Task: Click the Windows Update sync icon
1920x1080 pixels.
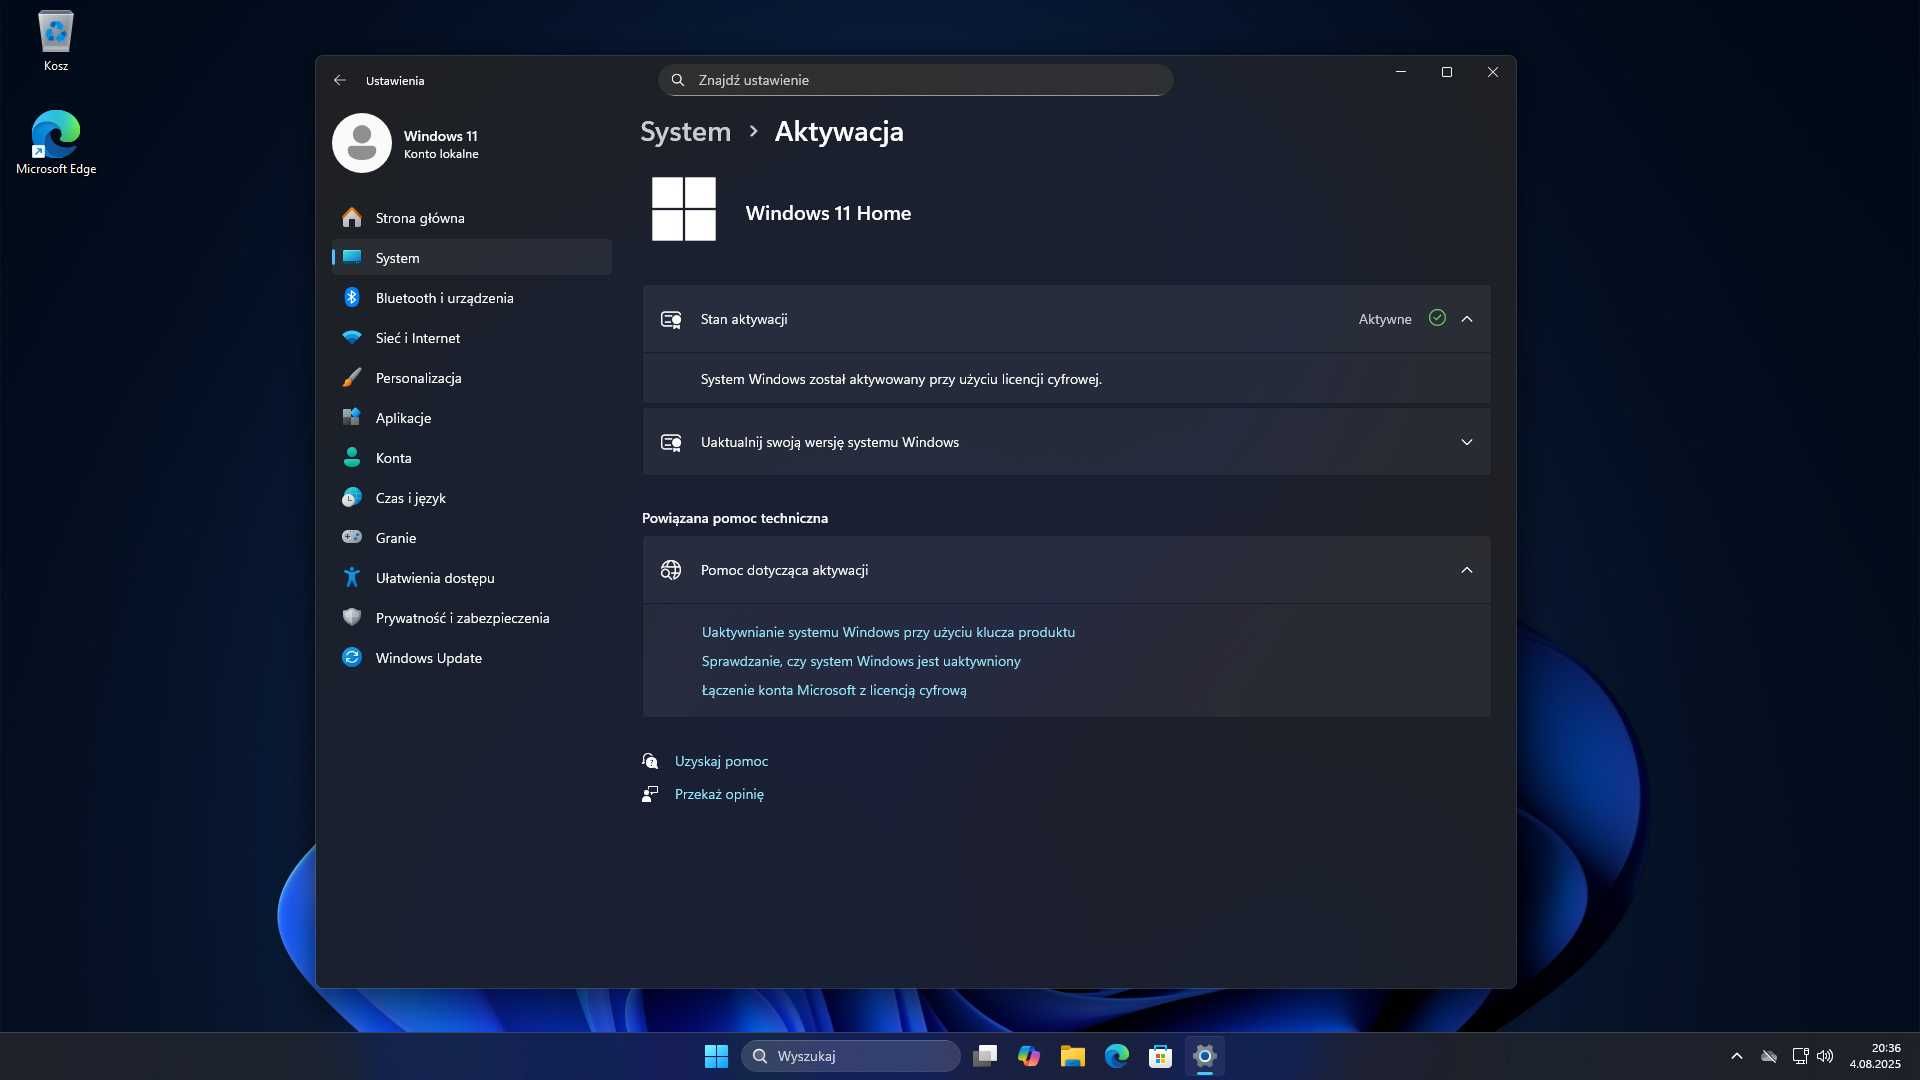Action: 352,658
